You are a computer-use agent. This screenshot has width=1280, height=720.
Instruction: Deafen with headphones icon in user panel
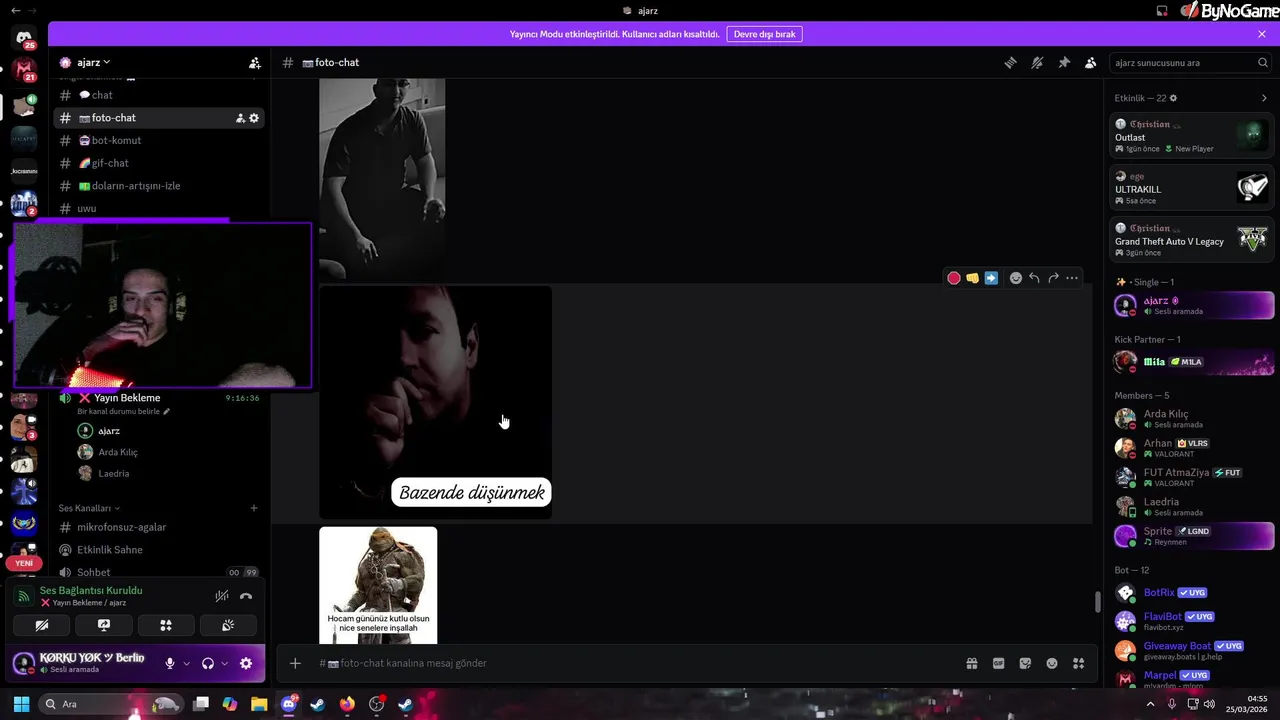pyautogui.click(x=208, y=663)
